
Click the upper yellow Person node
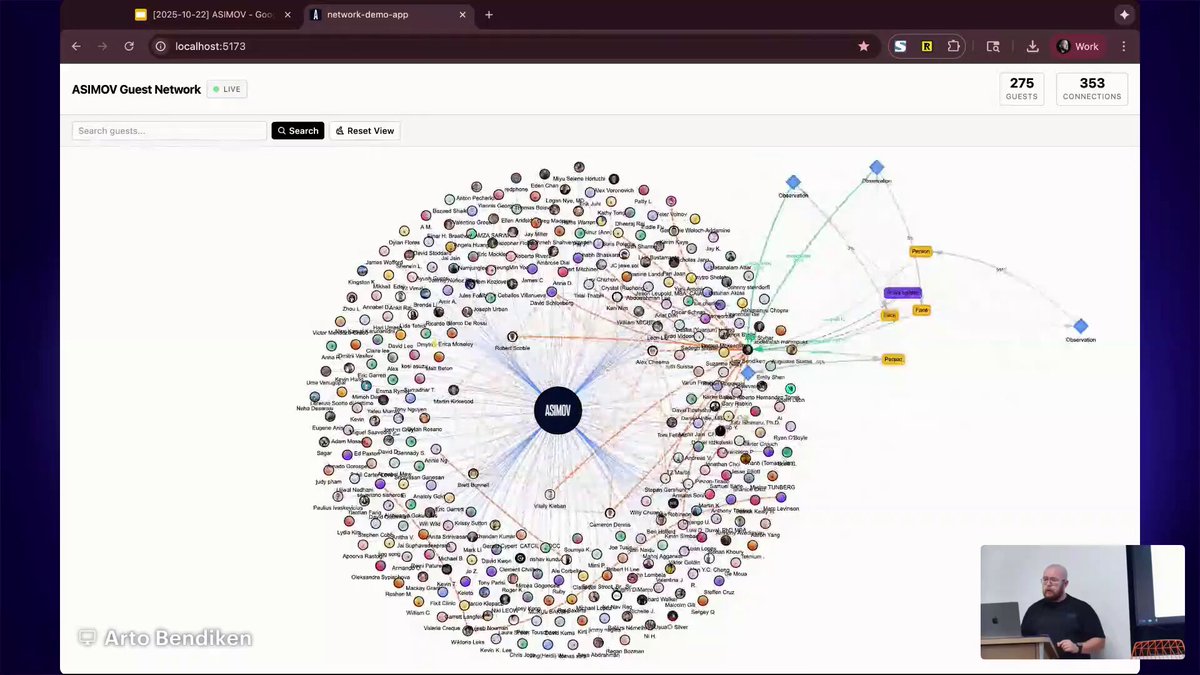pos(921,251)
